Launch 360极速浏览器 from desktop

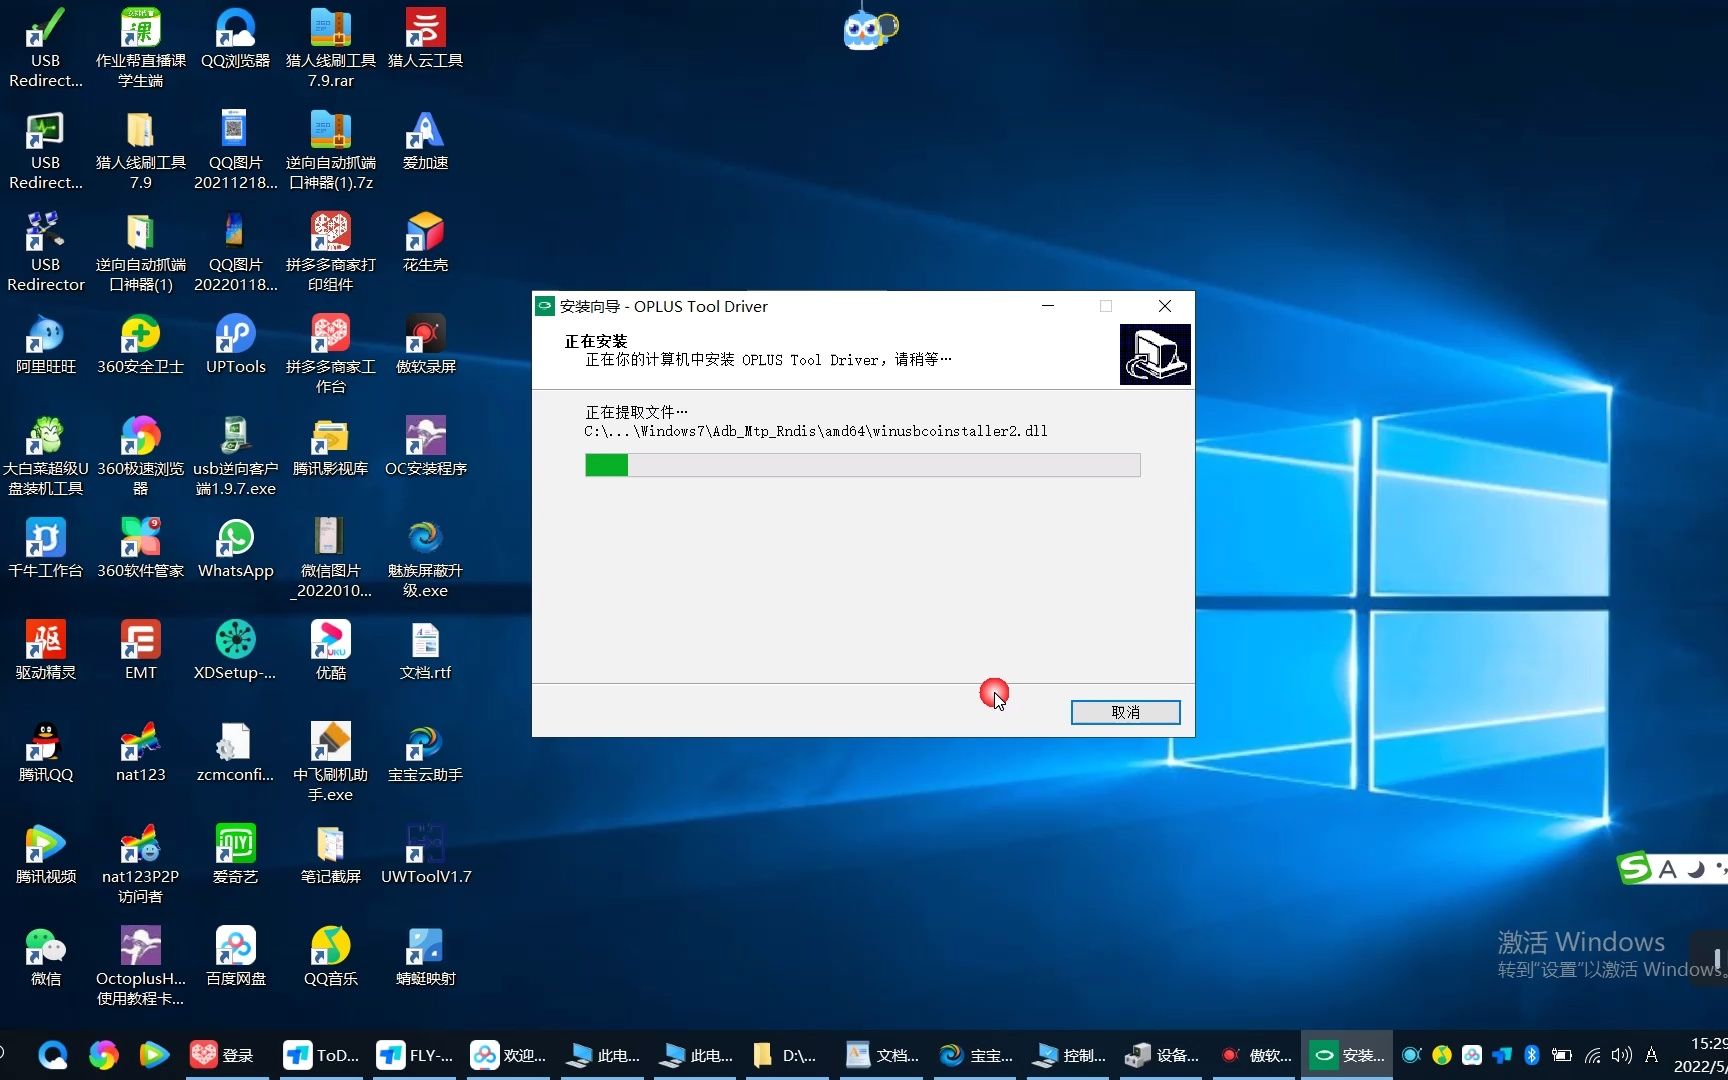(140, 456)
